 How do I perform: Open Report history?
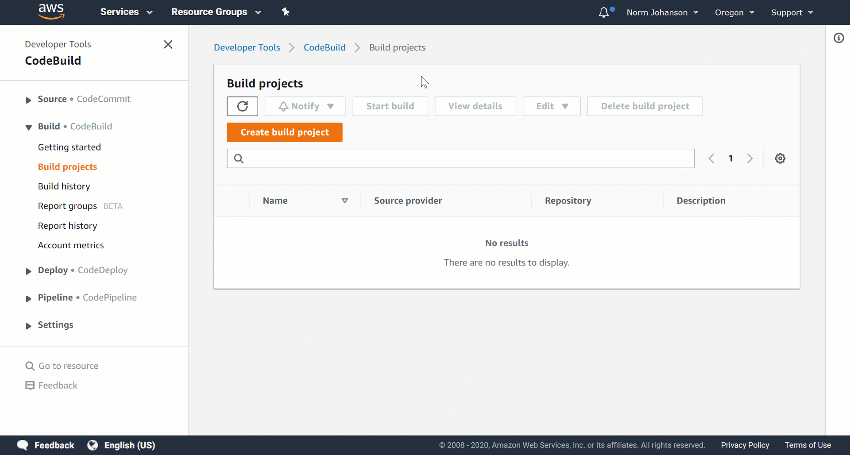pos(67,226)
